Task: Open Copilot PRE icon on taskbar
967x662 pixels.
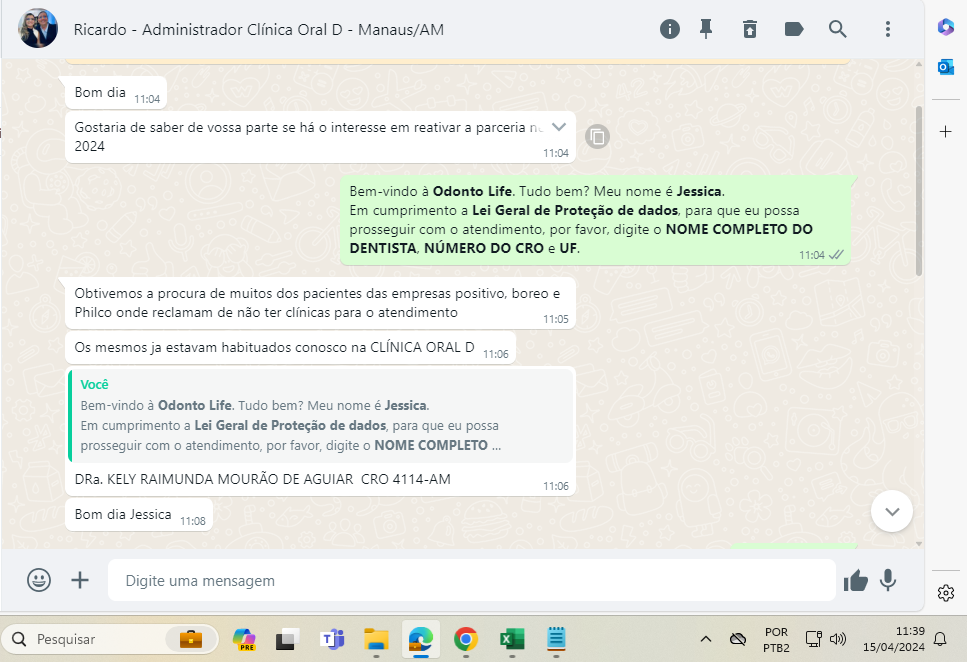Action: click(244, 639)
